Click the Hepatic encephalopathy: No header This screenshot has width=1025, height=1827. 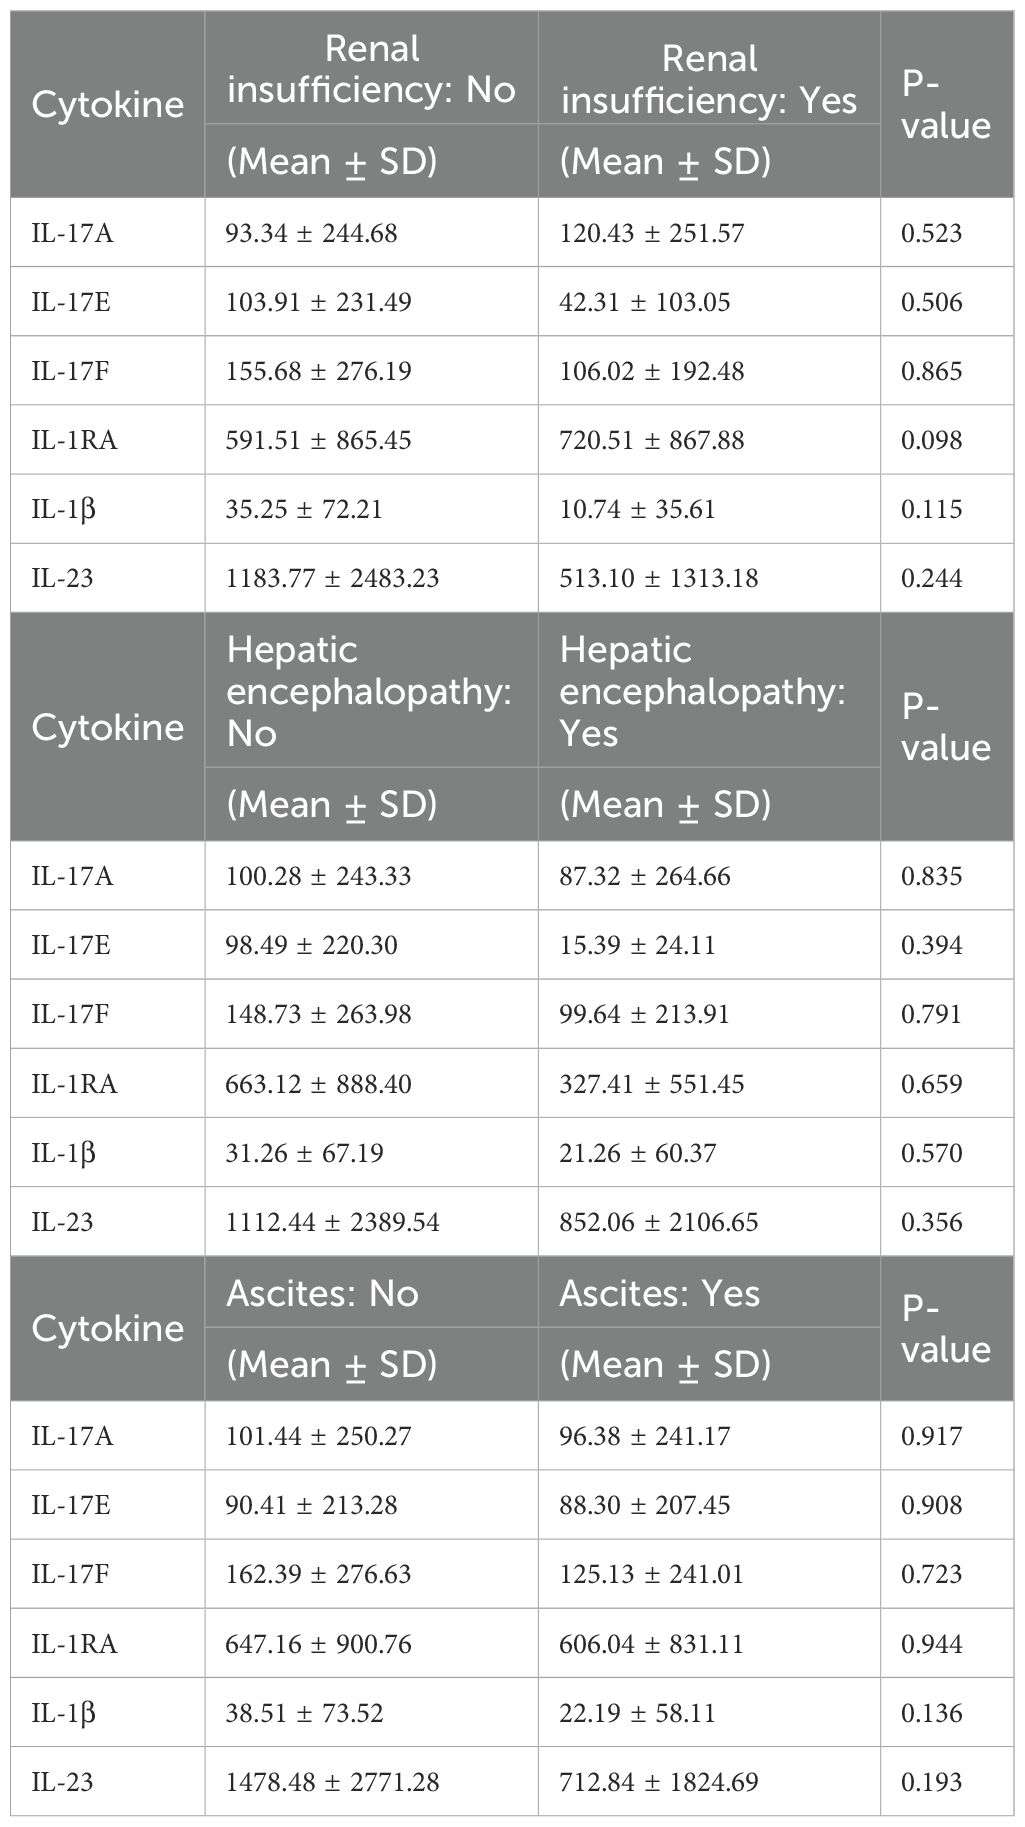click(x=369, y=691)
